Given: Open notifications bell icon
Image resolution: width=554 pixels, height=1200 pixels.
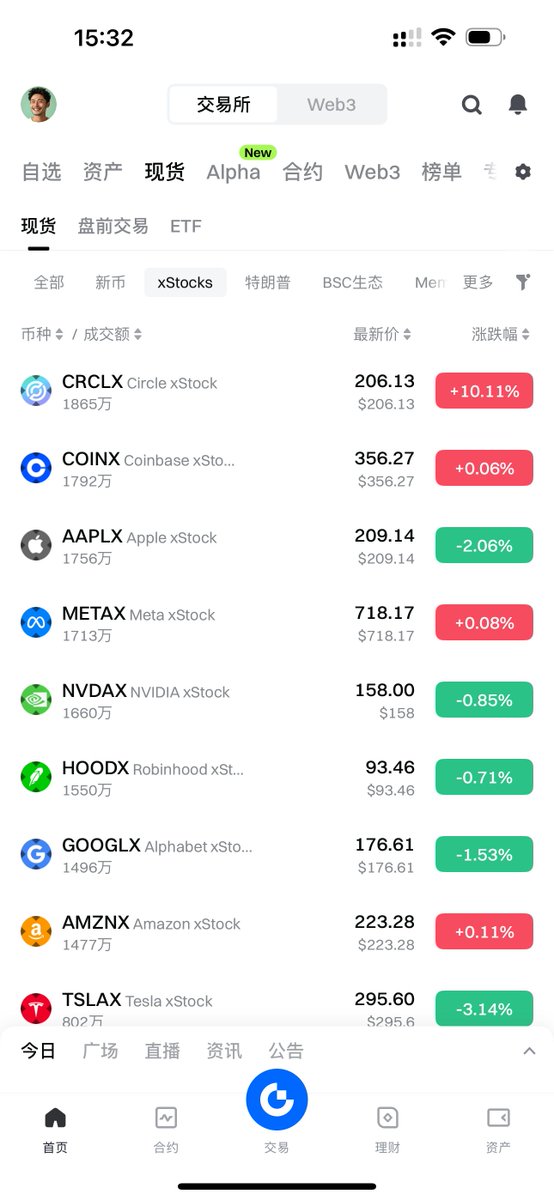Looking at the screenshot, I should (x=518, y=104).
